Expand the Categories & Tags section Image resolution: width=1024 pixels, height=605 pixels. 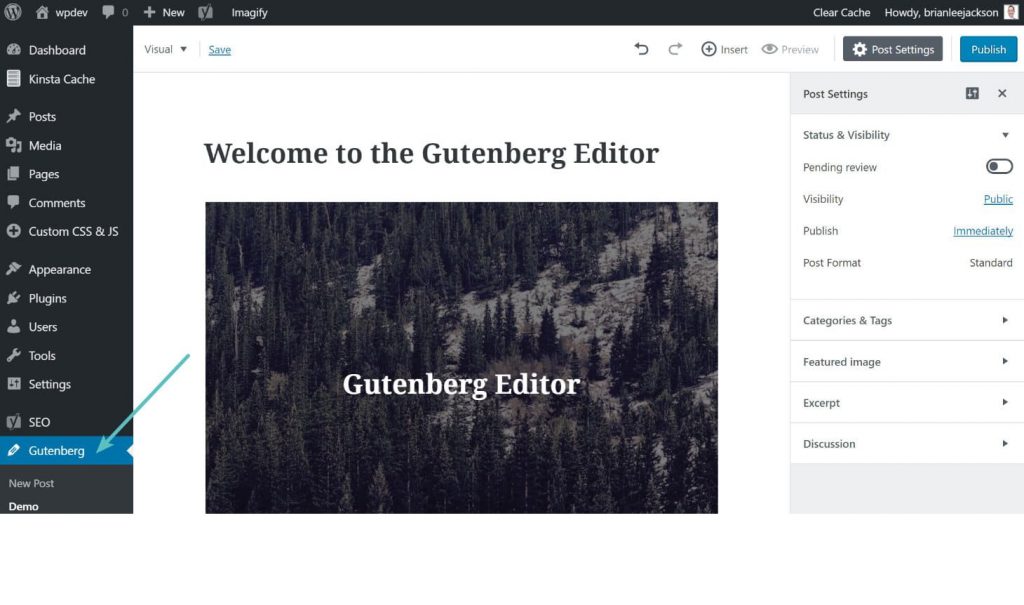coord(906,320)
